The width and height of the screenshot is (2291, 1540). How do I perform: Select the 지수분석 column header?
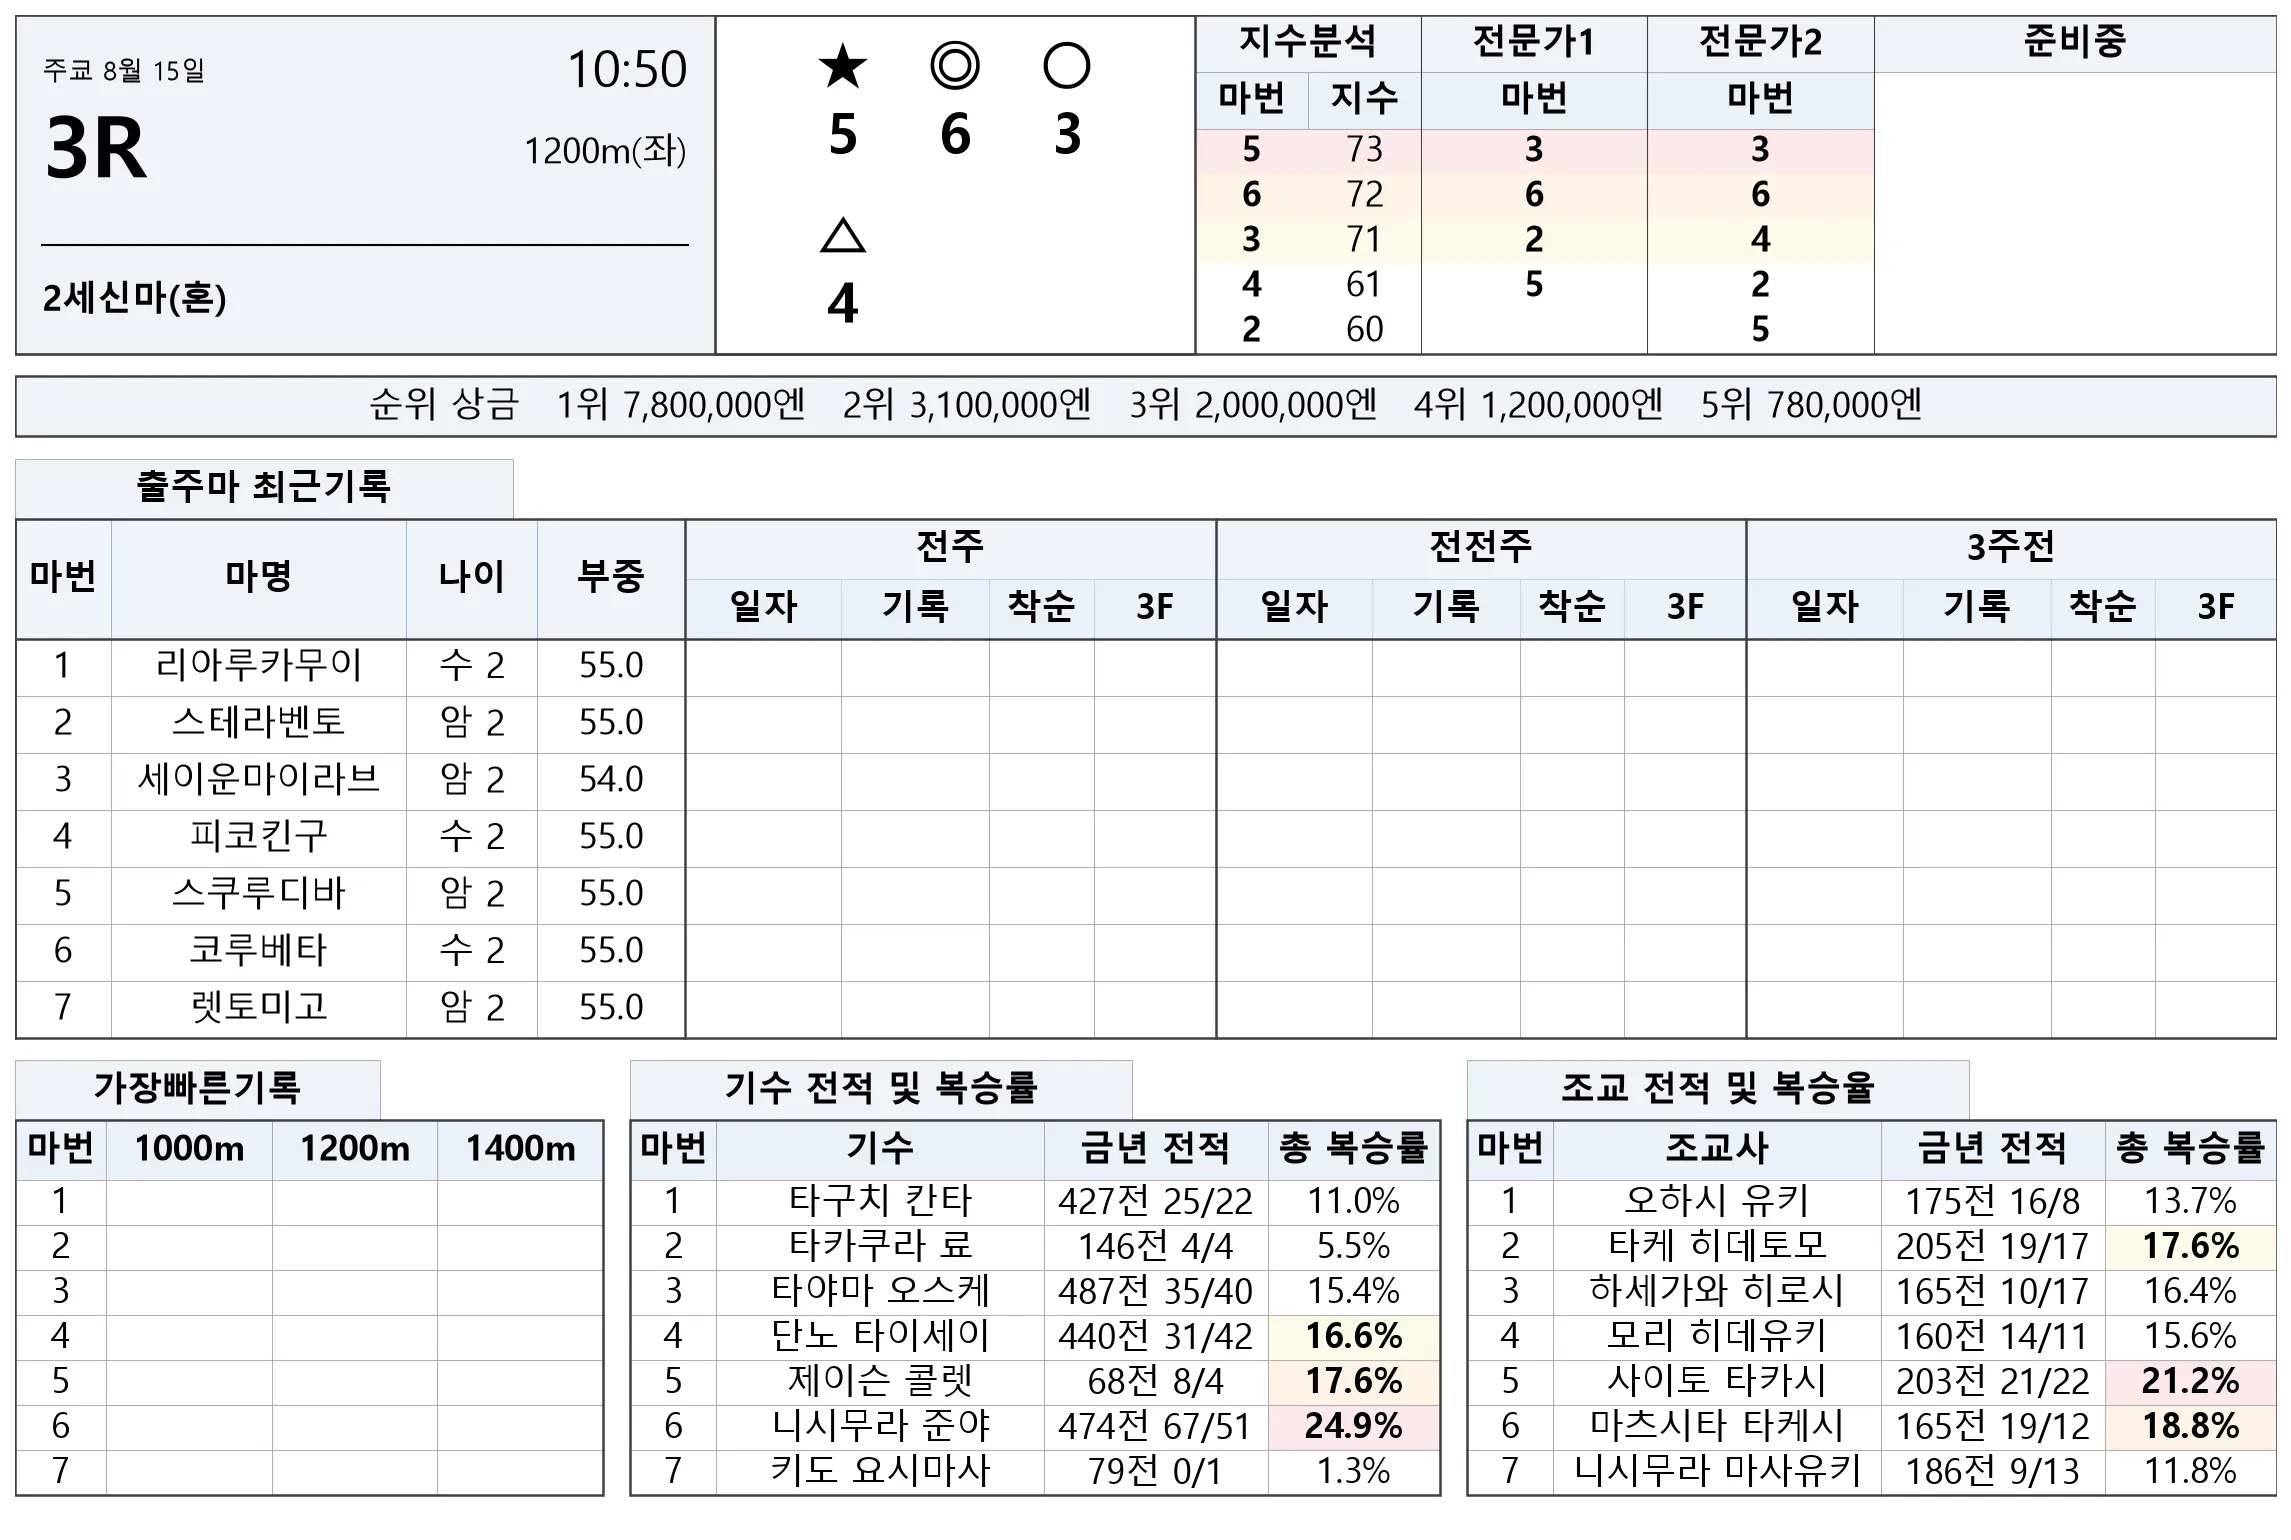pyautogui.click(x=1308, y=43)
